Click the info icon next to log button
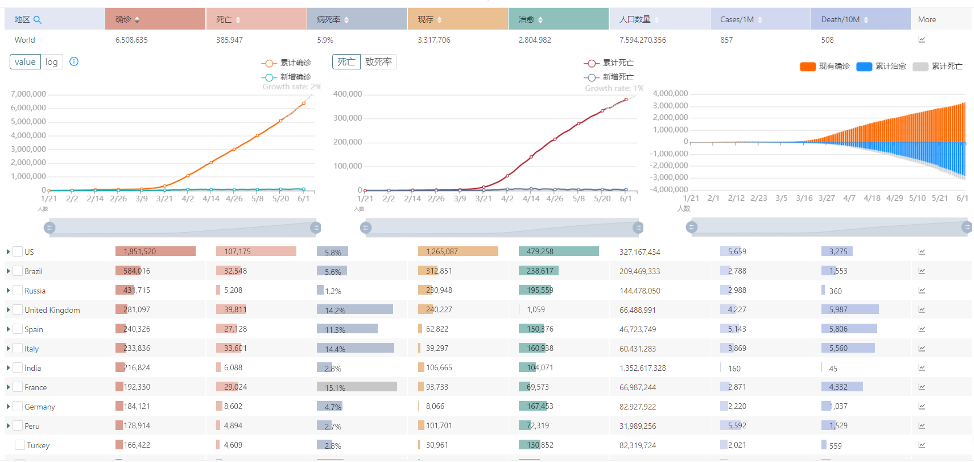The height and width of the screenshot is (462, 974). [x=74, y=62]
